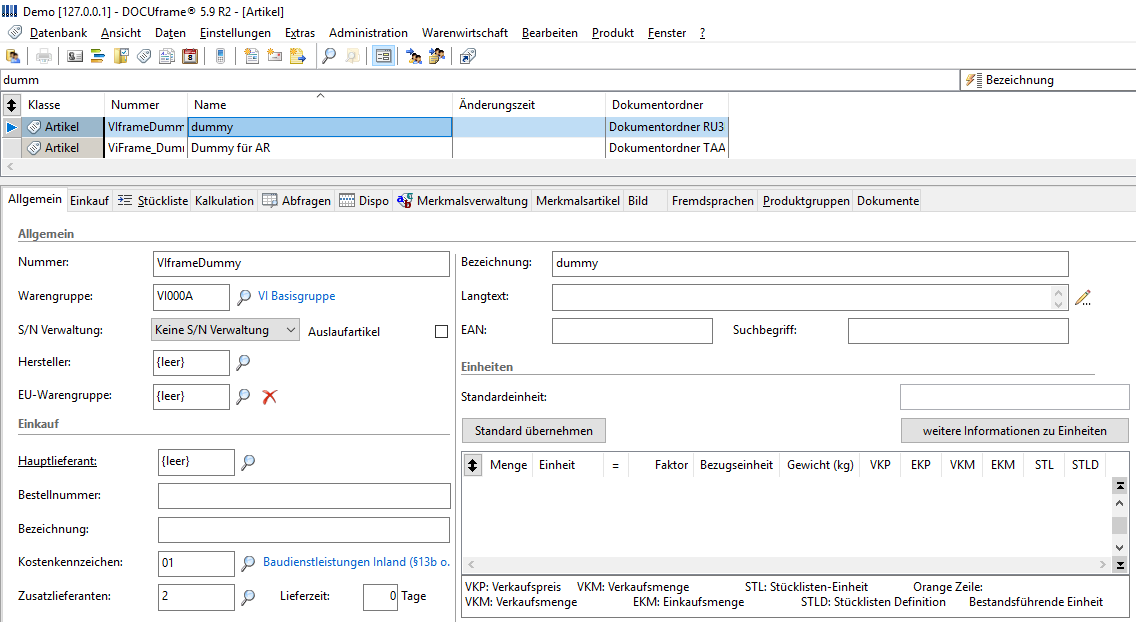Click the Lieferzeit days field
1136x622 pixels.
[x=380, y=597]
